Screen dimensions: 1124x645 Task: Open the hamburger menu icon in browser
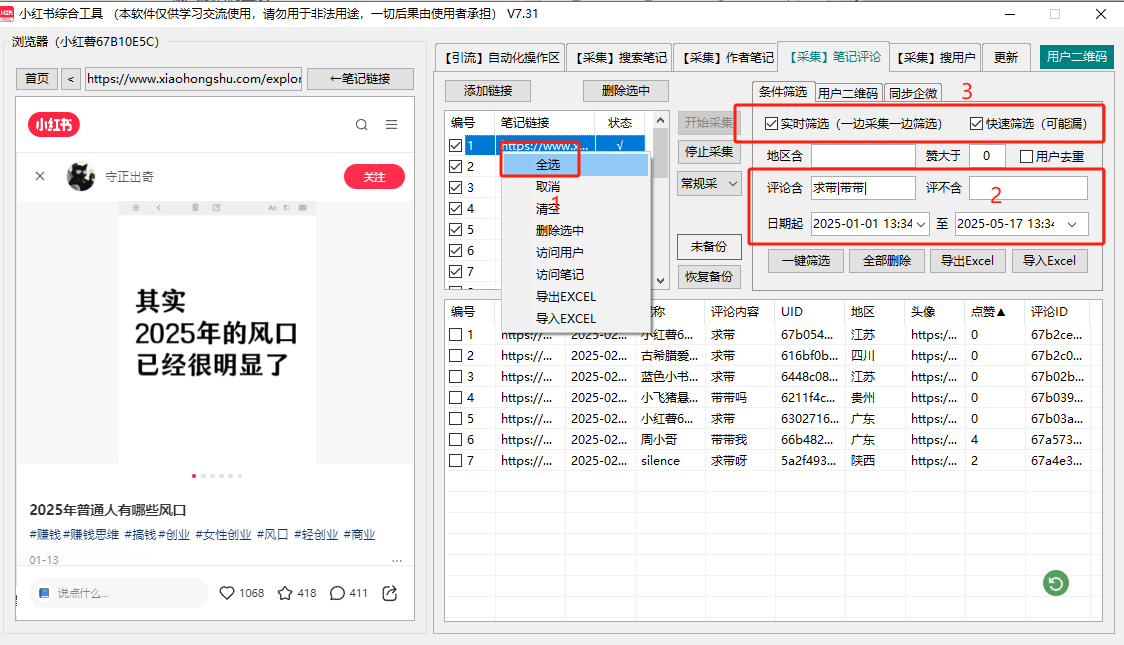click(392, 125)
